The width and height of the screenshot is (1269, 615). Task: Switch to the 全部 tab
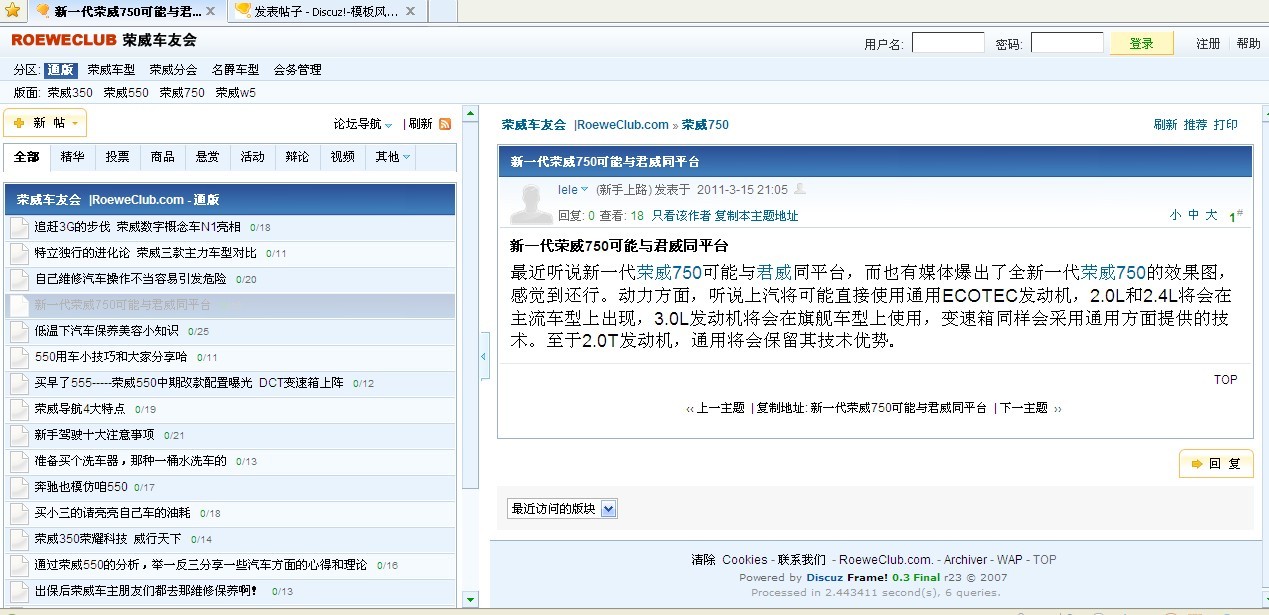click(27, 157)
